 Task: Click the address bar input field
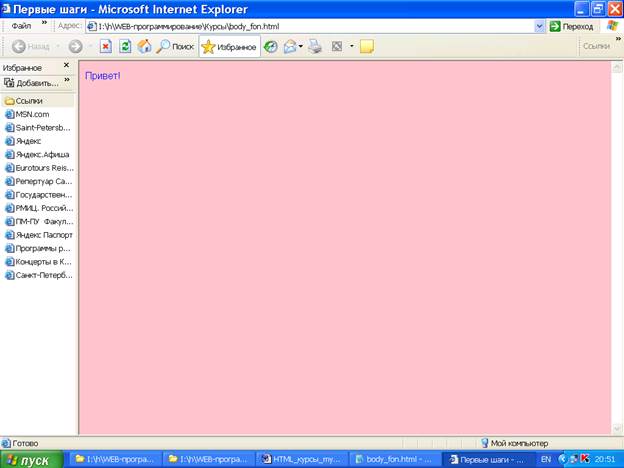(310, 27)
